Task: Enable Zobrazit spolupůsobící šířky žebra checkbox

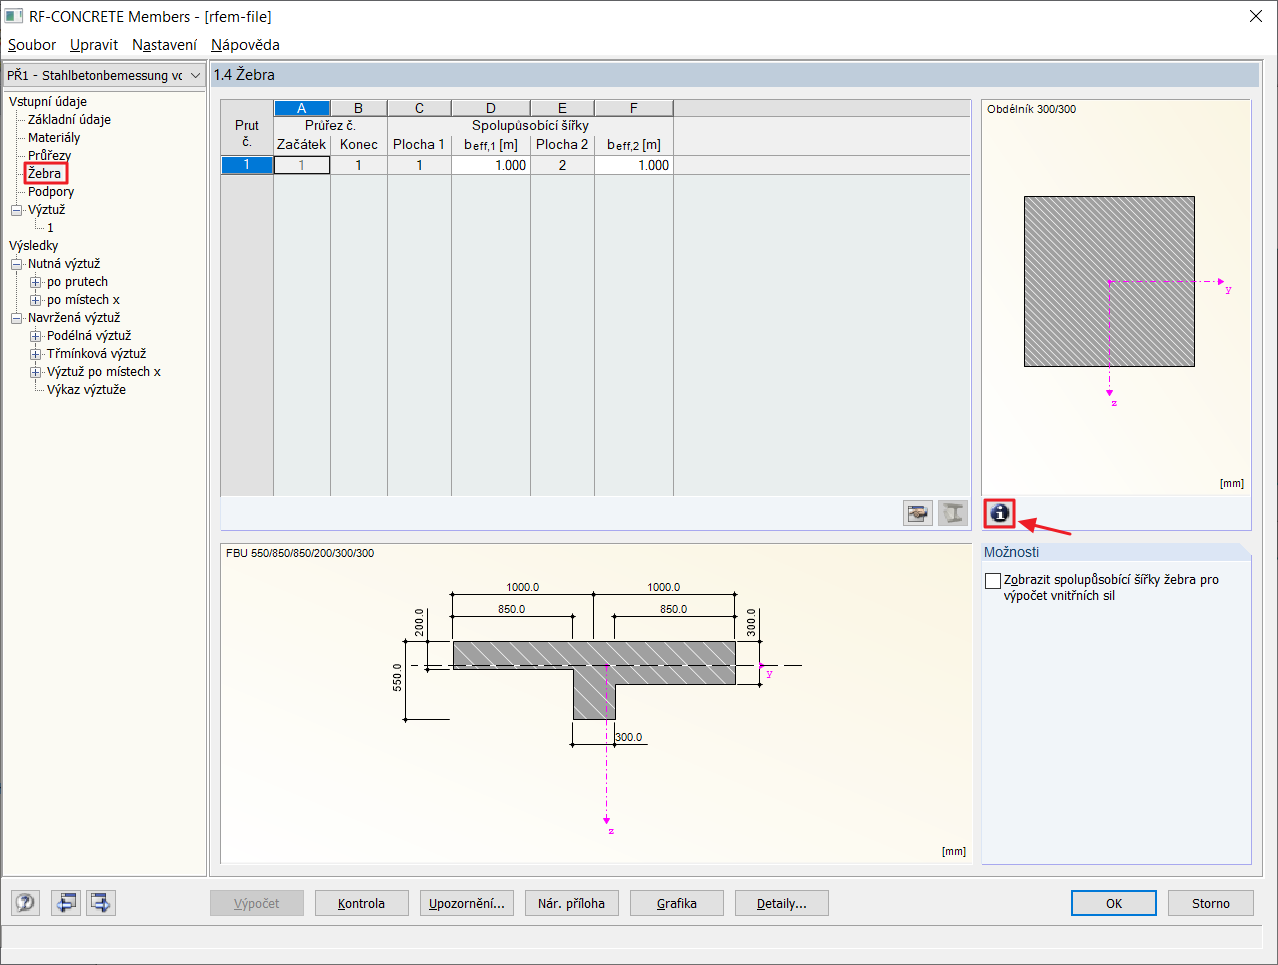Action: [993, 580]
